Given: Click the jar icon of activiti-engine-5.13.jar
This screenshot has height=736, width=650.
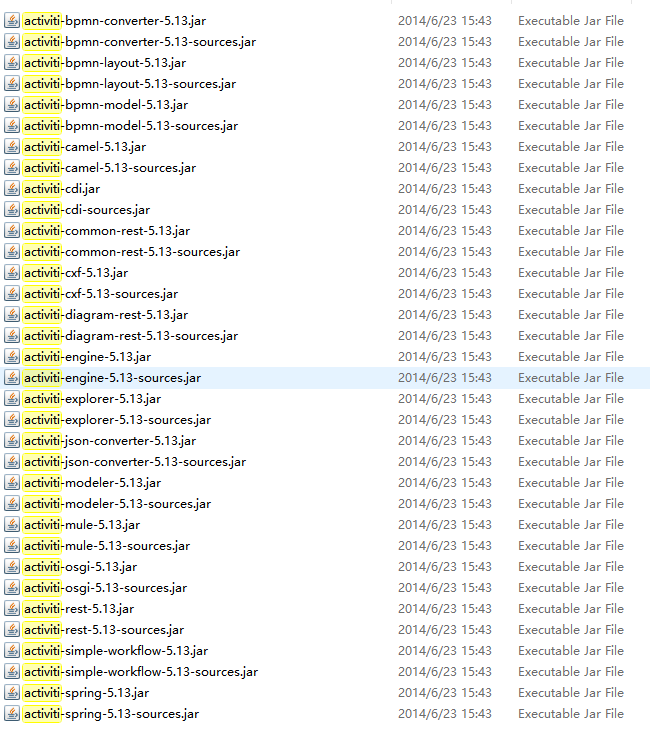Looking at the screenshot, I should click(x=12, y=357).
